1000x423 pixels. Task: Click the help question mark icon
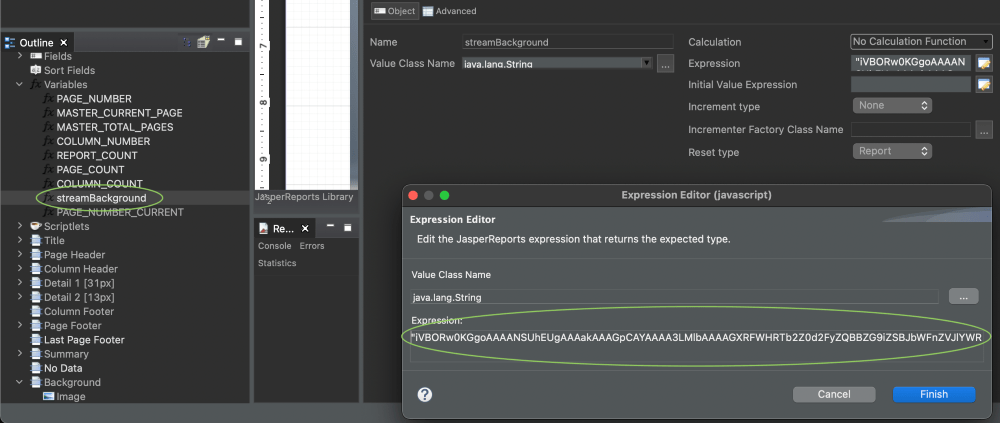click(x=425, y=394)
